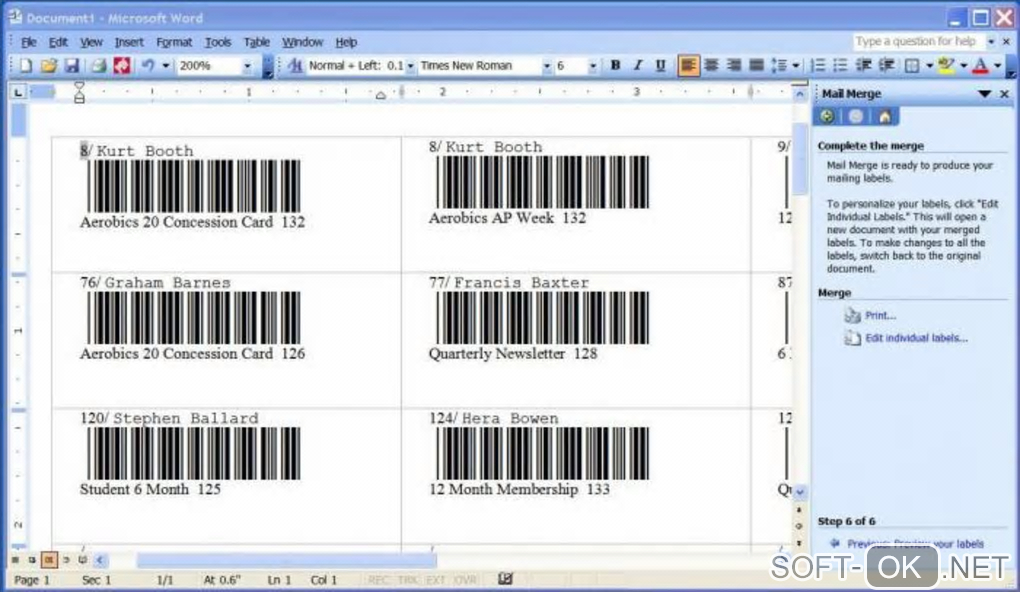Image resolution: width=1020 pixels, height=592 pixels.
Task: Close the Mail Merge task pane
Action: (x=1004, y=94)
